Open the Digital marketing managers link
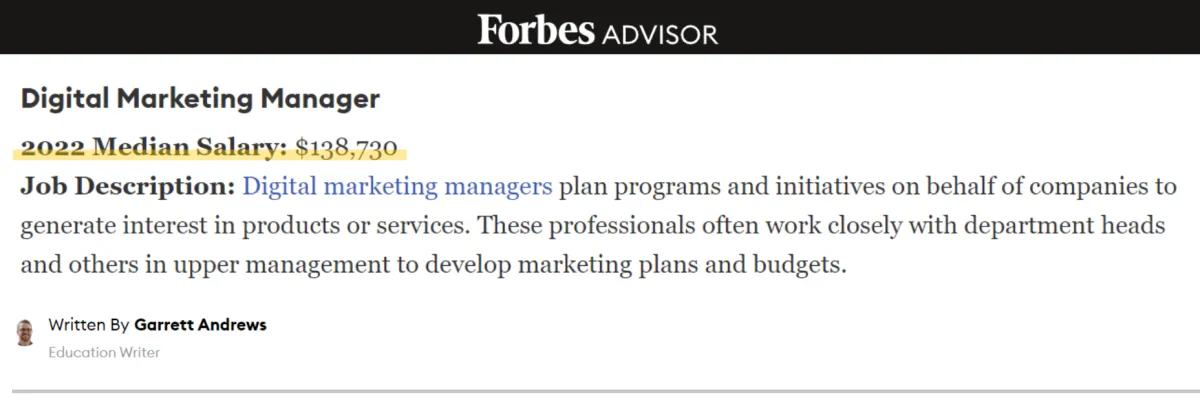1200x406 pixels. coord(397,187)
